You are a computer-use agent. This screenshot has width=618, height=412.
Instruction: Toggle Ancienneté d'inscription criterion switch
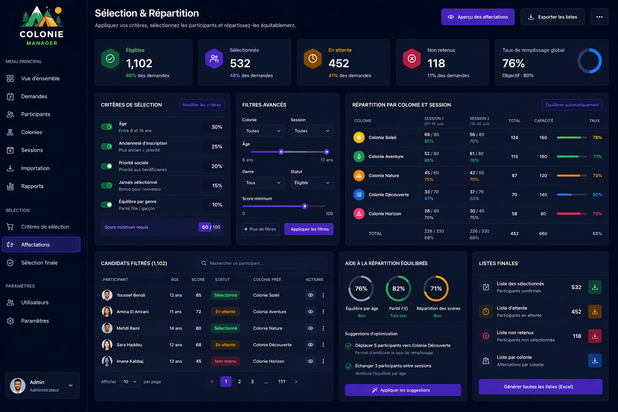[106, 146]
